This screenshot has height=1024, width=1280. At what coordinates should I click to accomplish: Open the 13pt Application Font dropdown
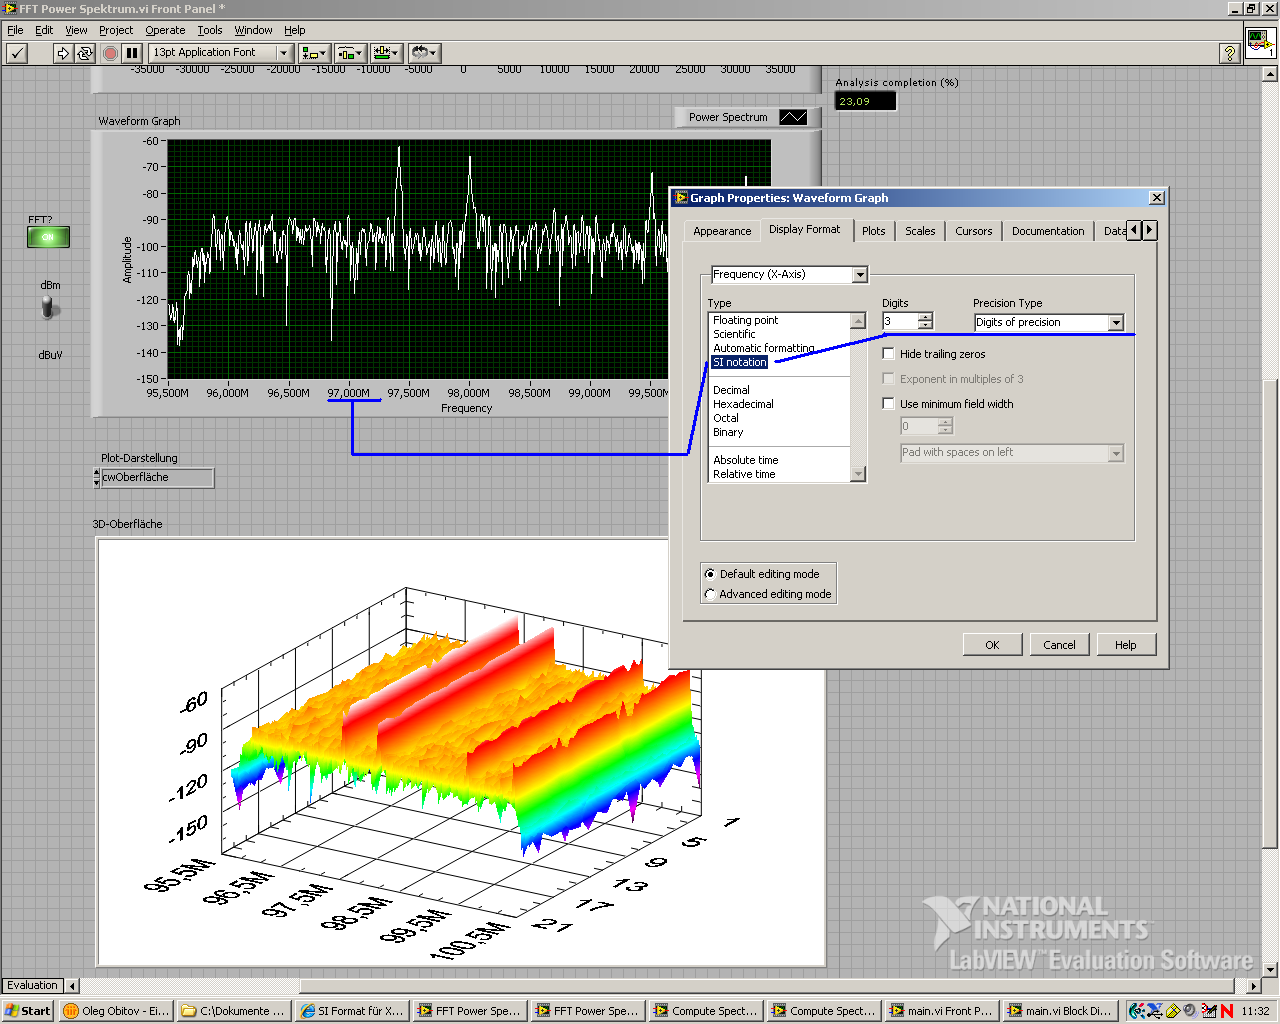click(284, 53)
